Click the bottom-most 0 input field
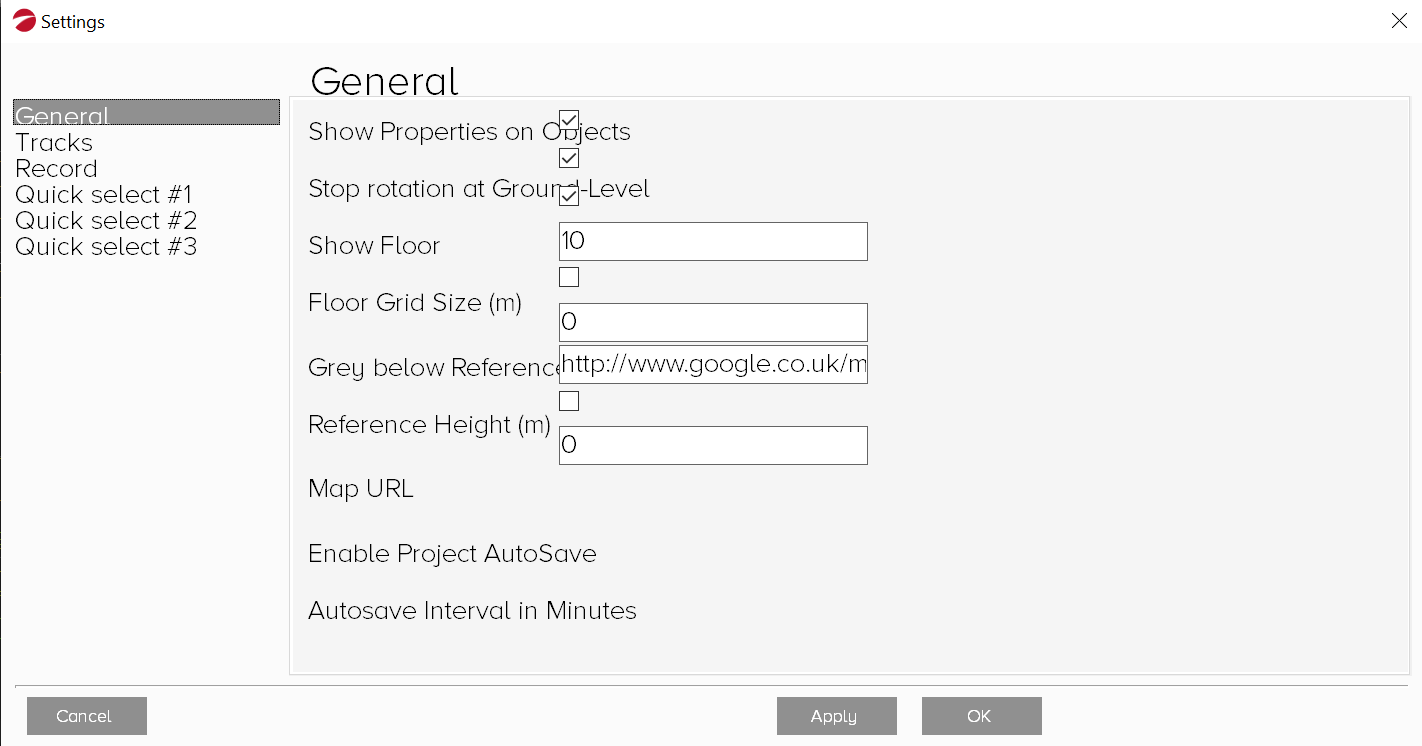 713,445
